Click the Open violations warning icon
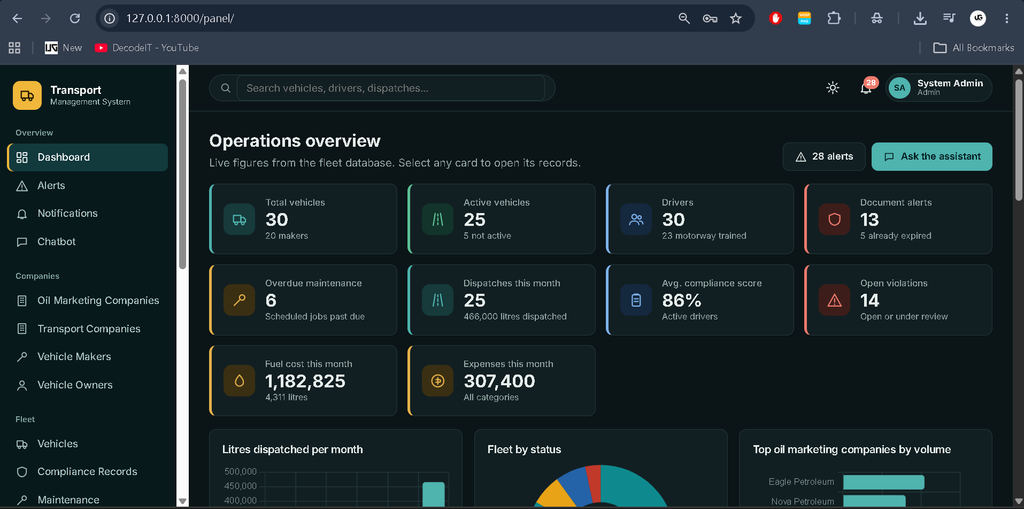 834,301
